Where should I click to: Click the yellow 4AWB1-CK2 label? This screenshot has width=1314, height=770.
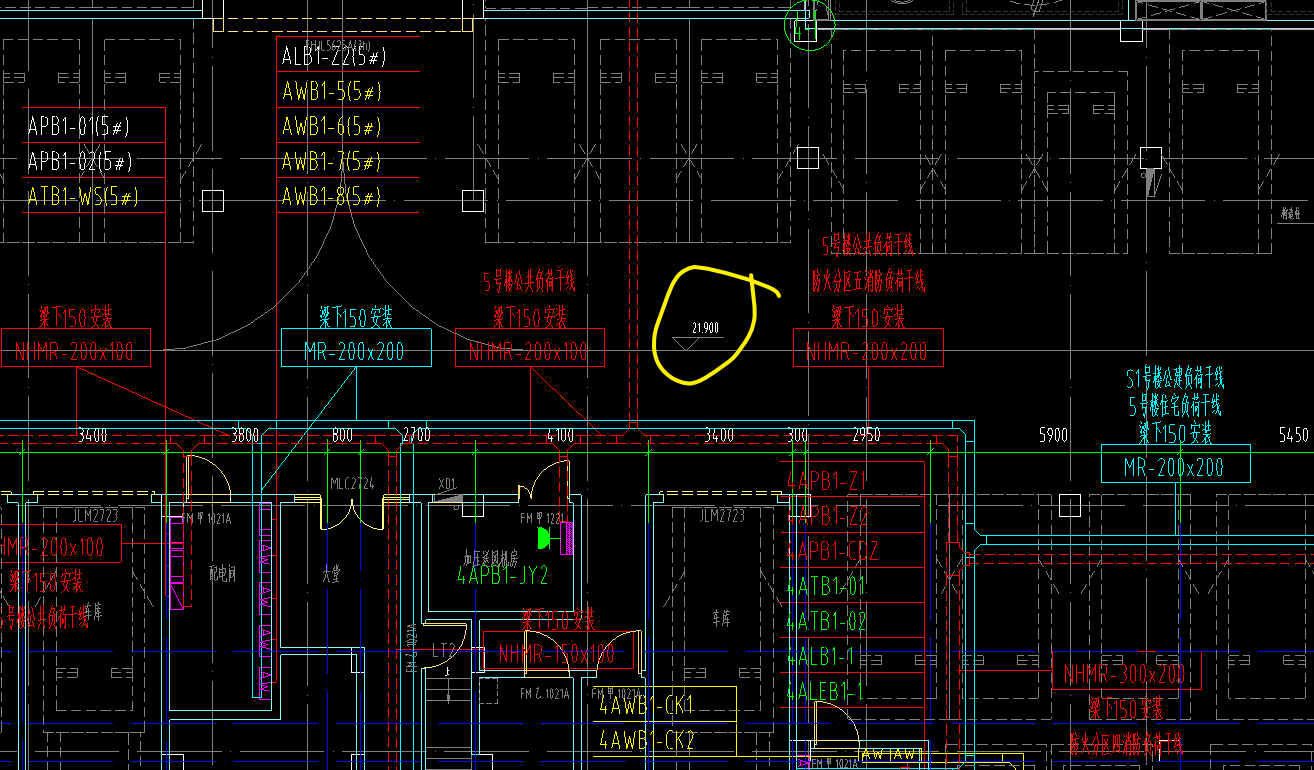(646, 740)
